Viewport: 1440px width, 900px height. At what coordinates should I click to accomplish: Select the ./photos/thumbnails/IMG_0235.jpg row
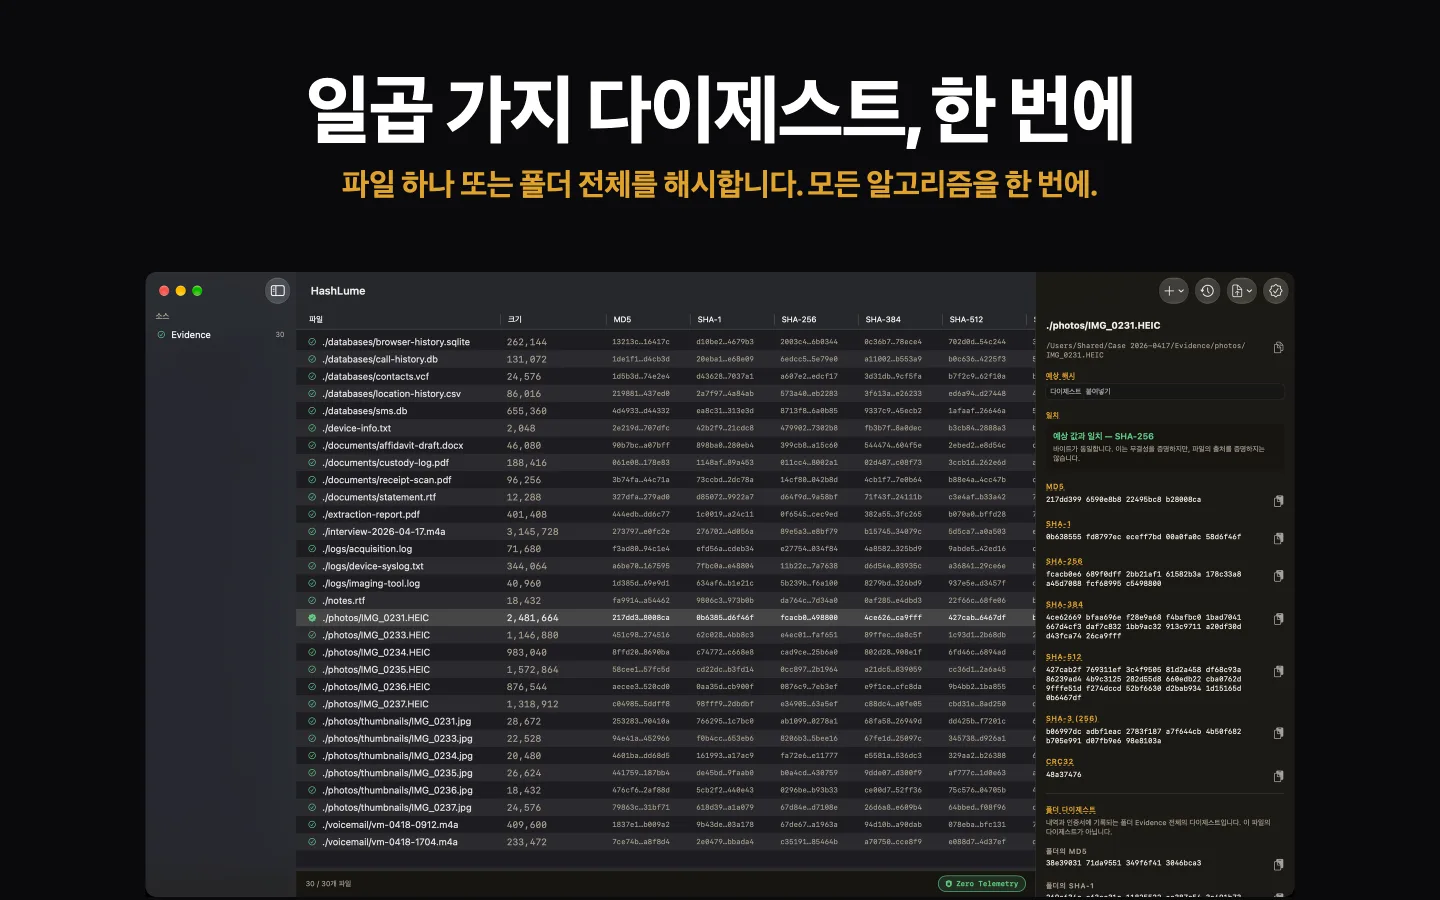point(665,773)
